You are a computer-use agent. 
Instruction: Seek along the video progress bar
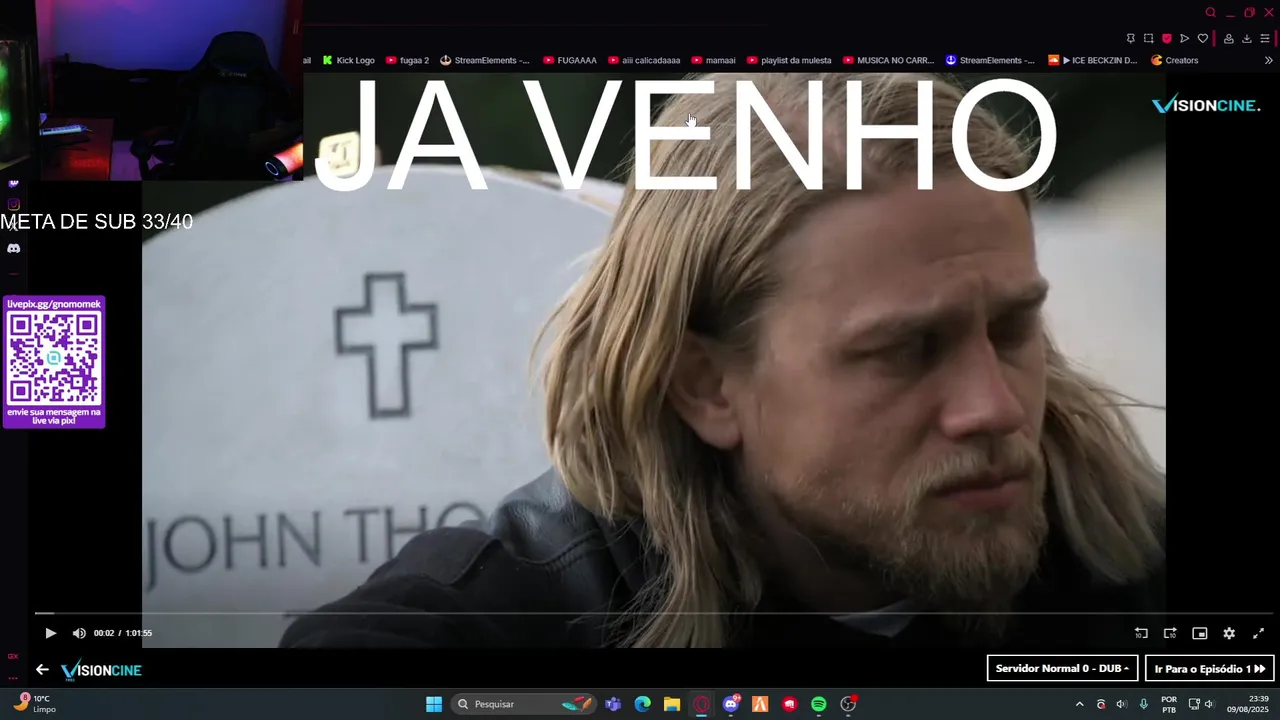click(655, 613)
